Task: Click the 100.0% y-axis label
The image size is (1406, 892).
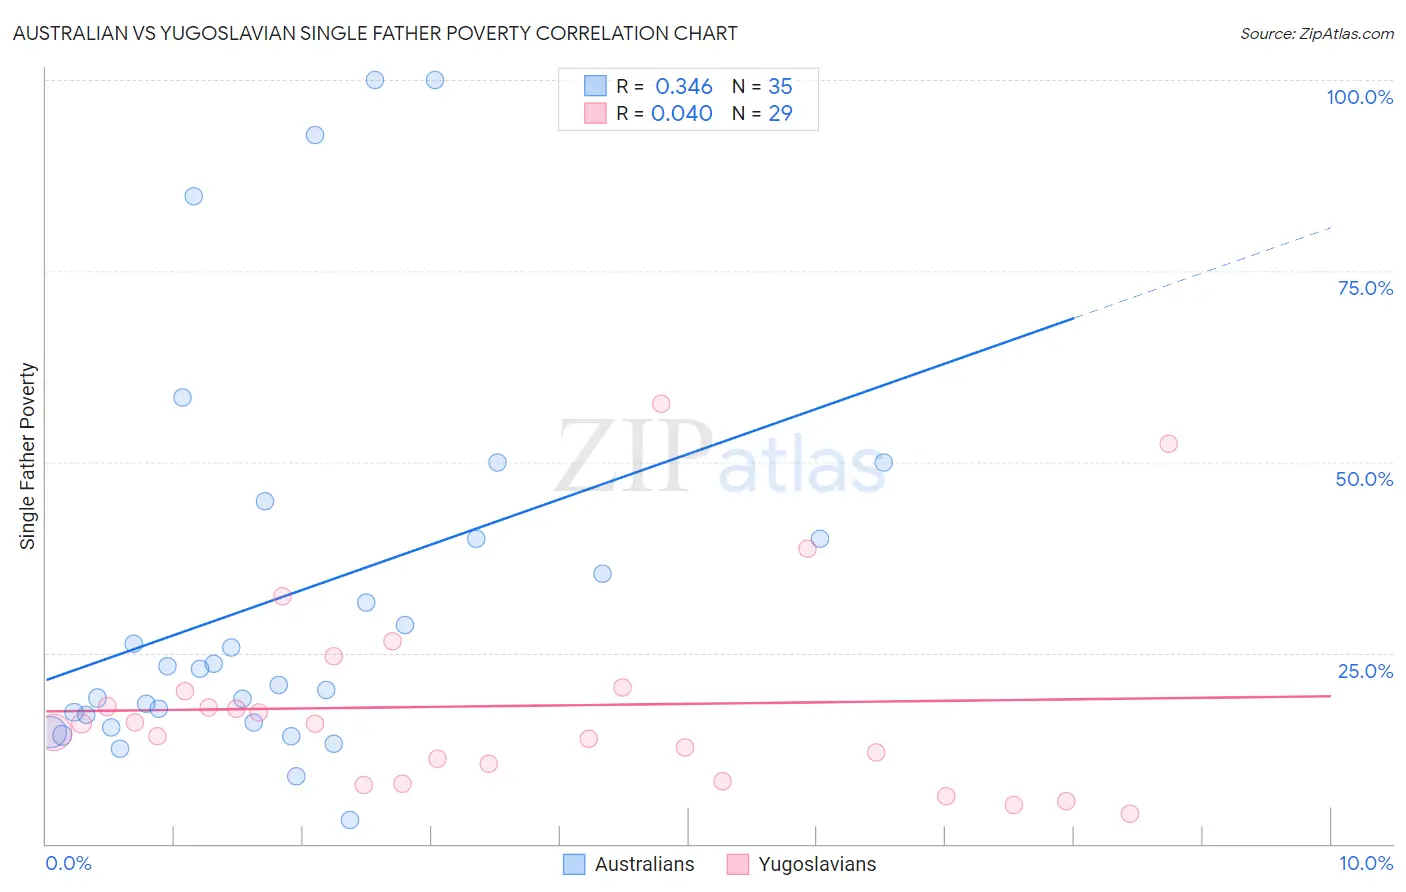Action: [x=1359, y=97]
